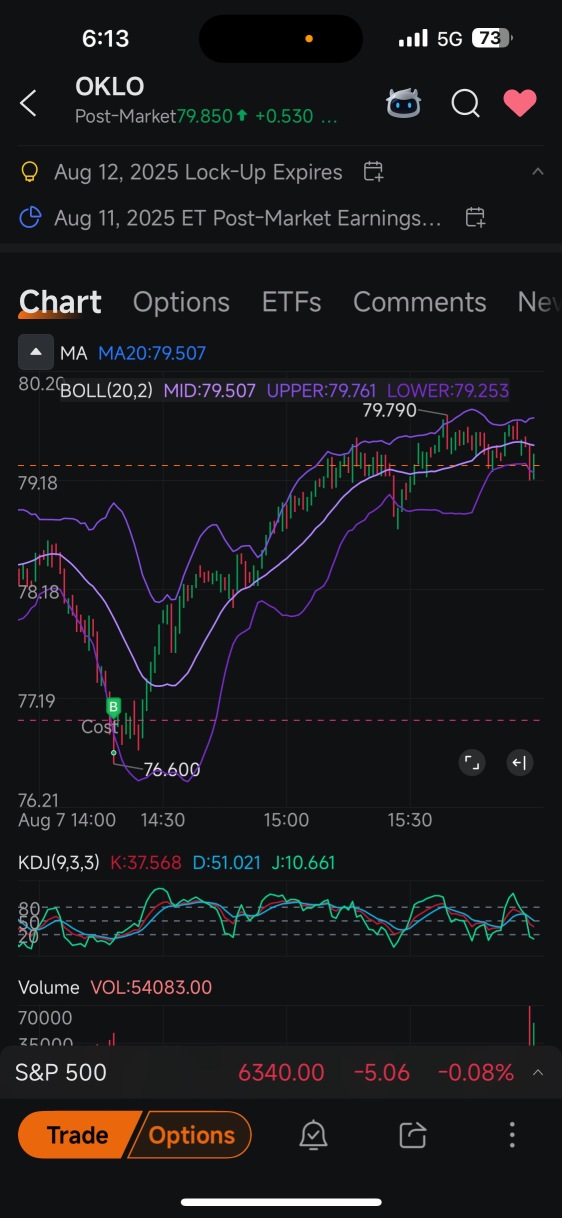Tap the back arrow

click(28, 102)
